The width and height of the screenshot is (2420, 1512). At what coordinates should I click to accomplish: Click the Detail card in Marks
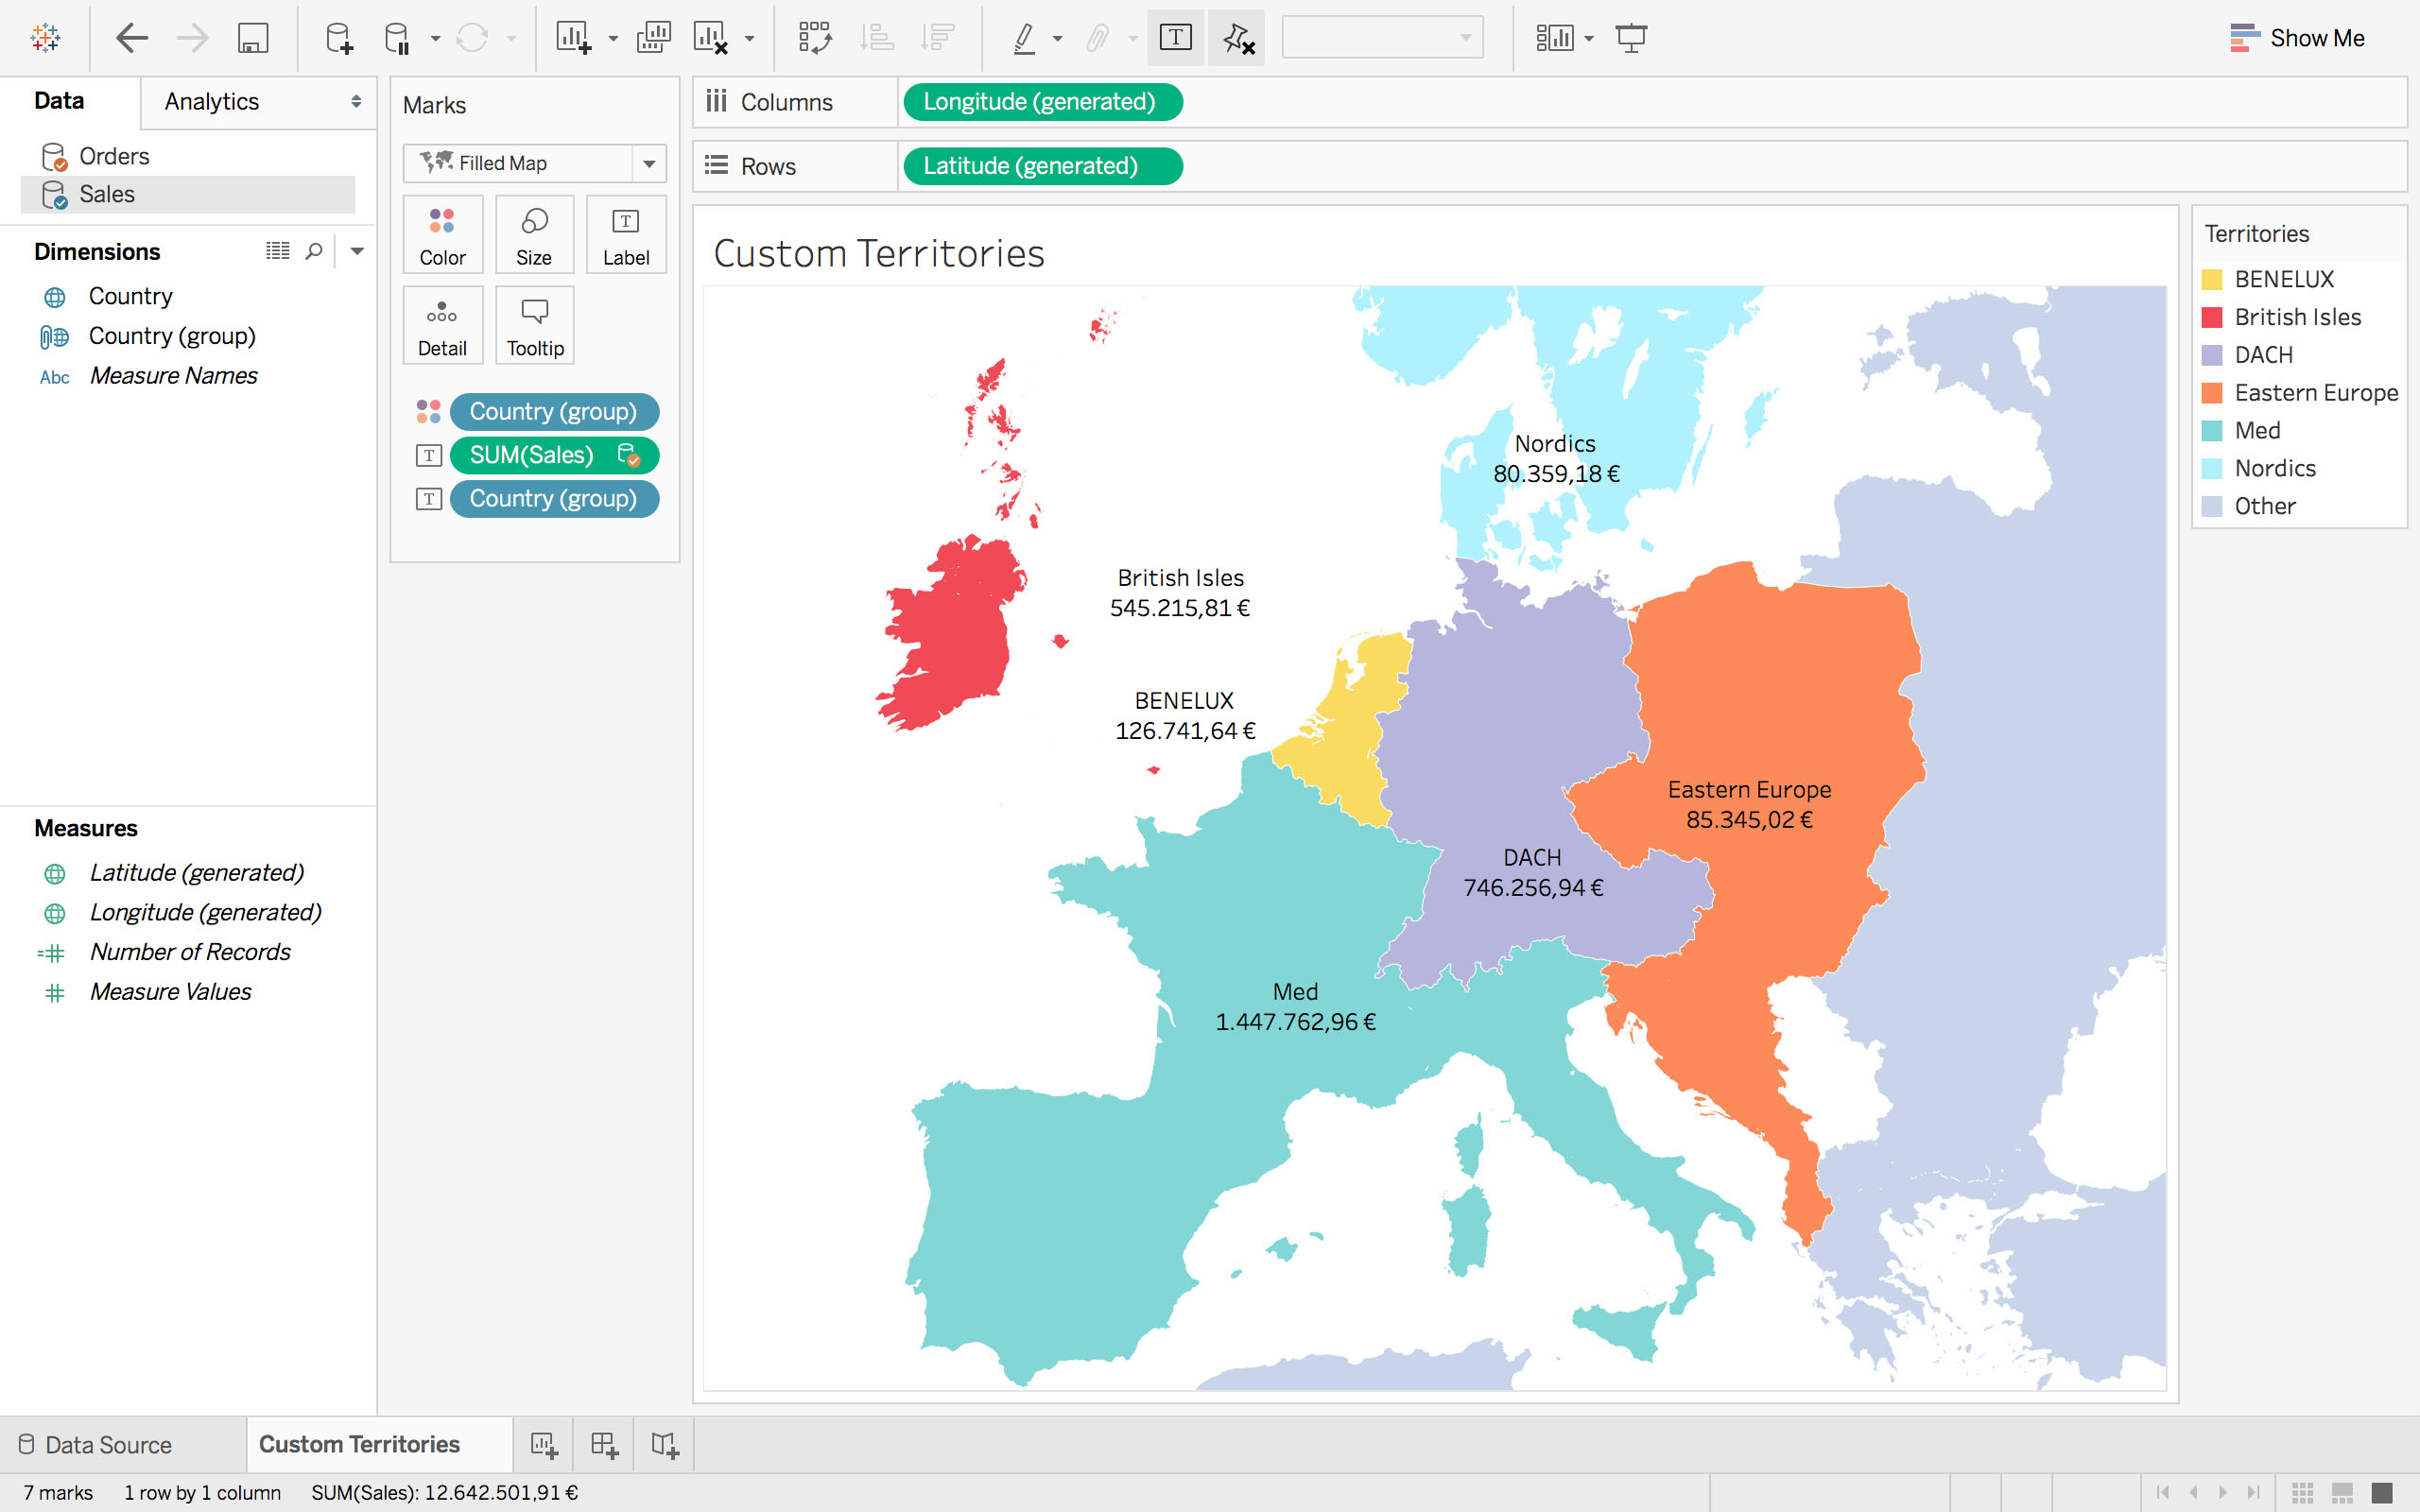pos(442,326)
